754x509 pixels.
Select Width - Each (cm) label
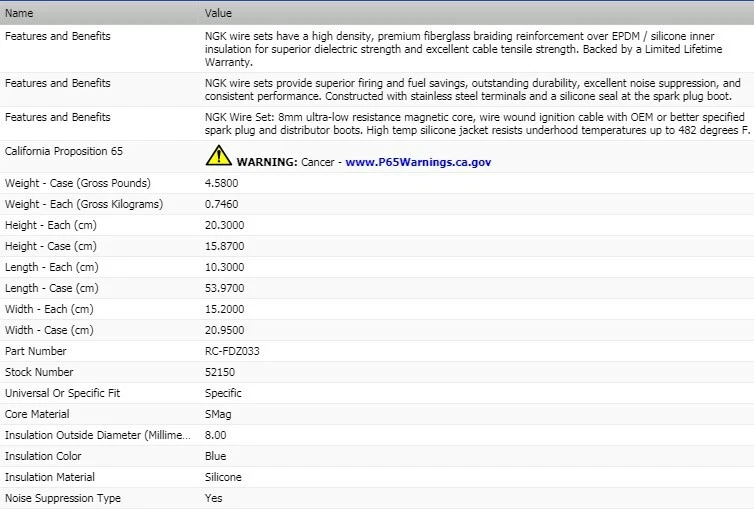tap(49, 309)
